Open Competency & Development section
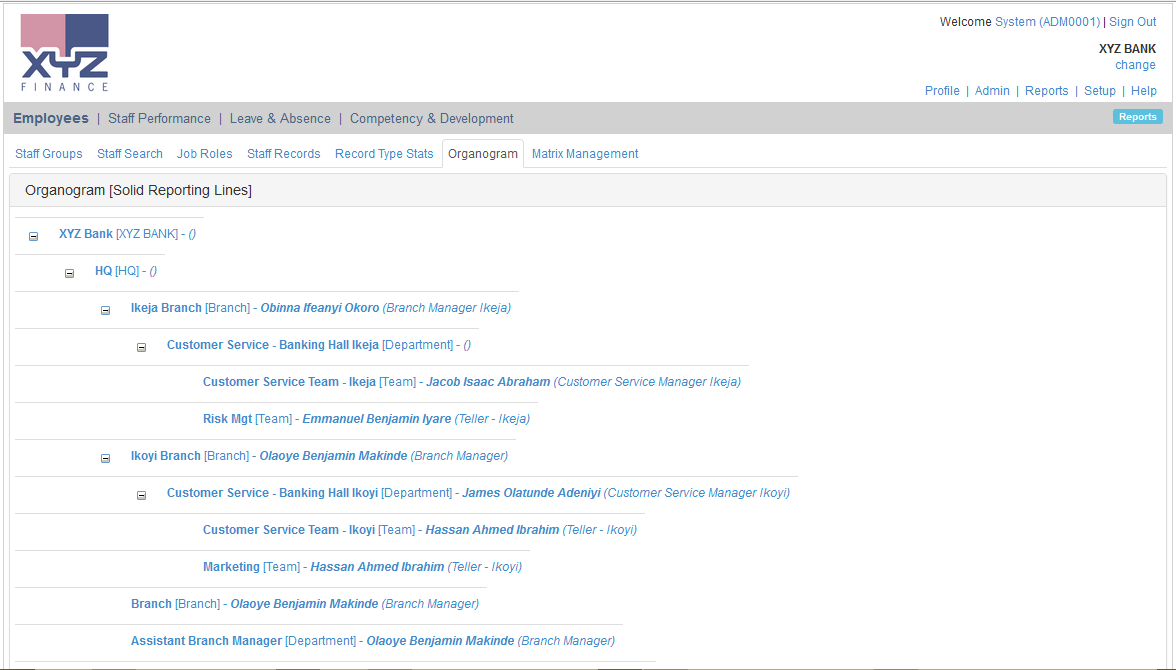 tap(431, 118)
